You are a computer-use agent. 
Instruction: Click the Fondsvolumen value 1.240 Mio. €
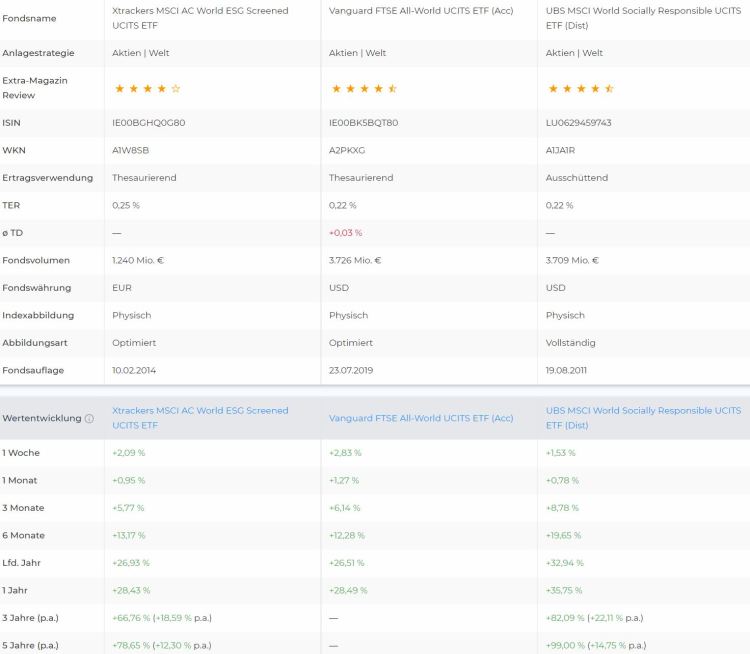(x=139, y=260)
